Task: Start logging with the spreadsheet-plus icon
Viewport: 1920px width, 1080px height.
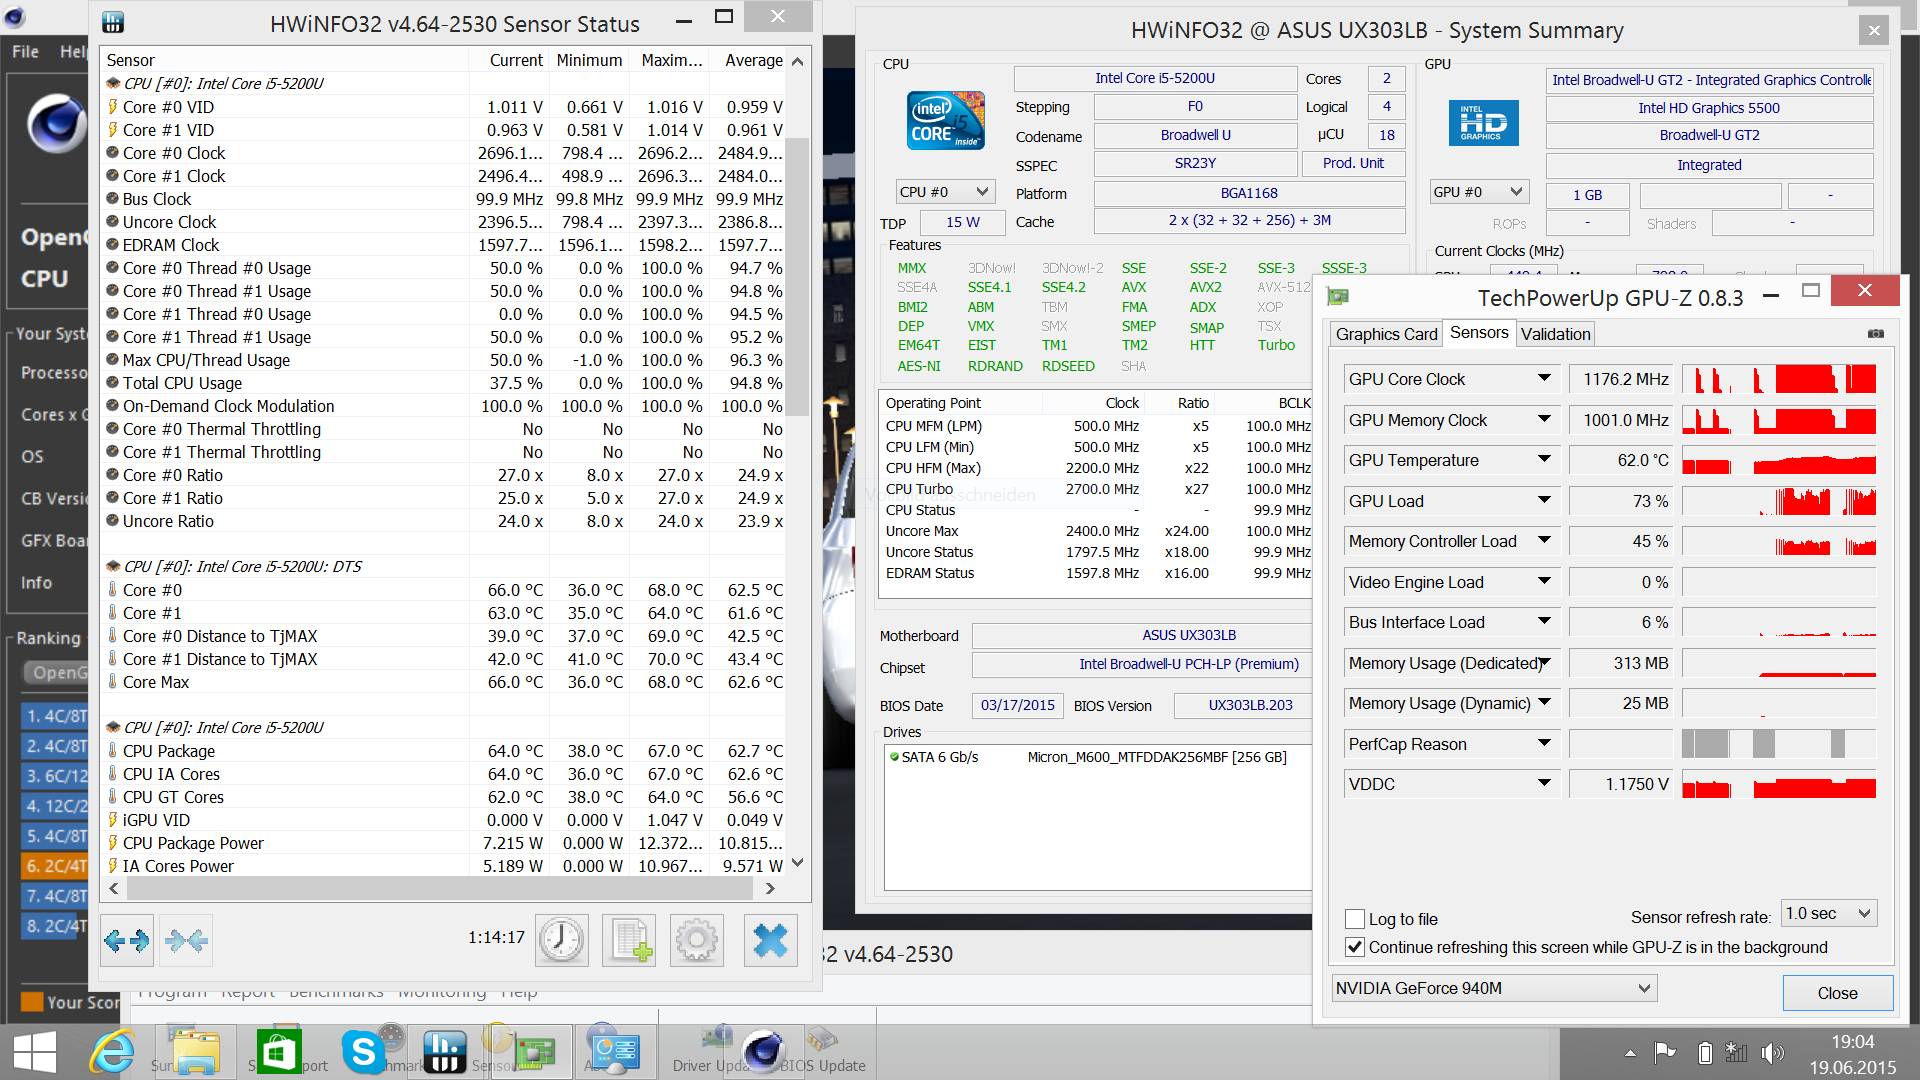Action: click(x=630, y=940)
